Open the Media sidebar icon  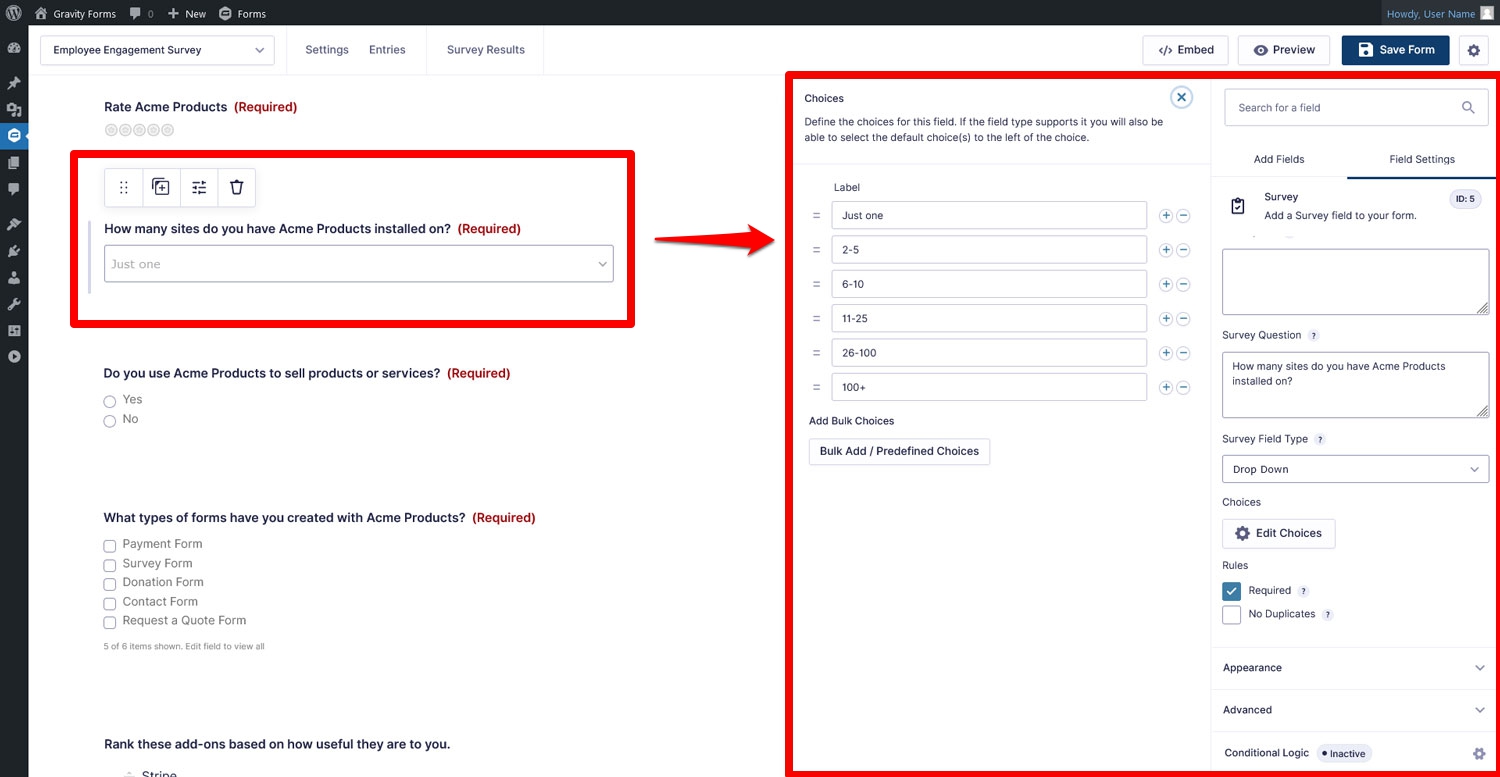click(x=14, y=109)
